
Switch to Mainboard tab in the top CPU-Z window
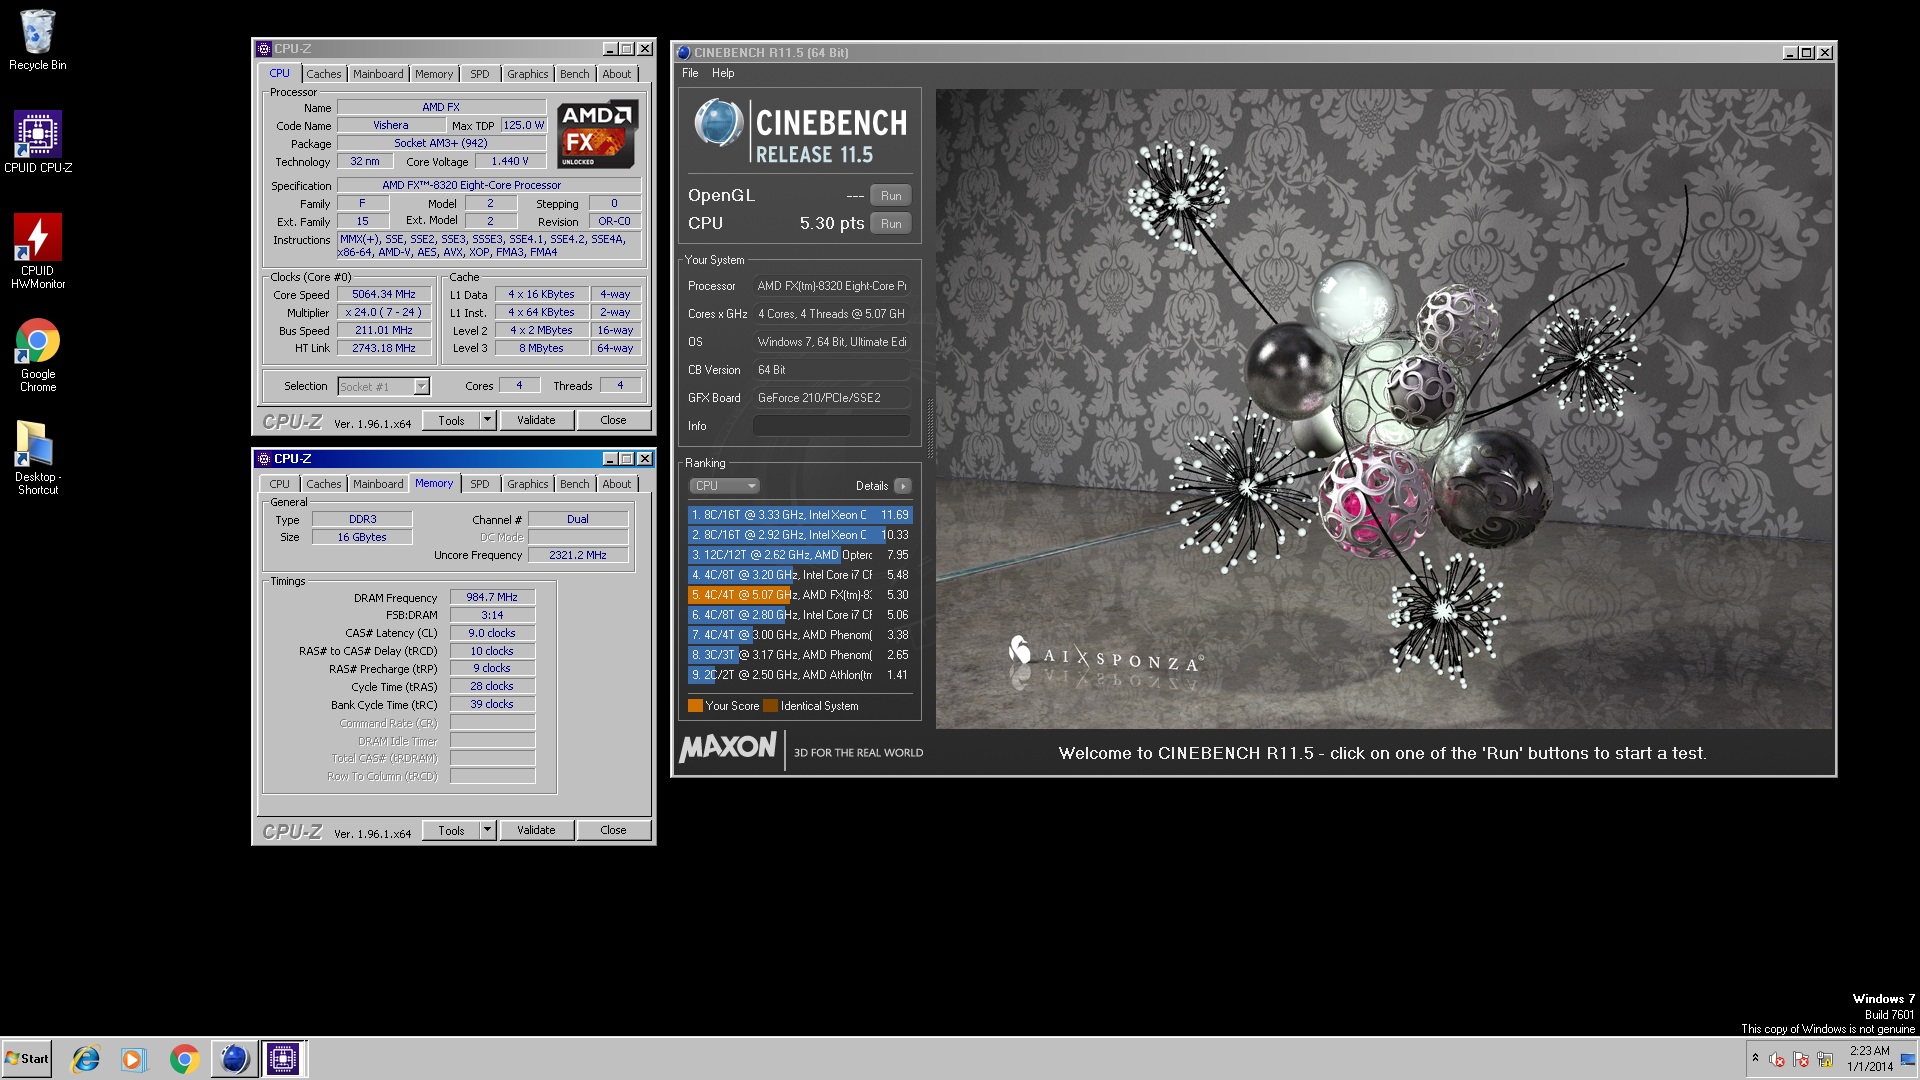[x=378, y=74]
